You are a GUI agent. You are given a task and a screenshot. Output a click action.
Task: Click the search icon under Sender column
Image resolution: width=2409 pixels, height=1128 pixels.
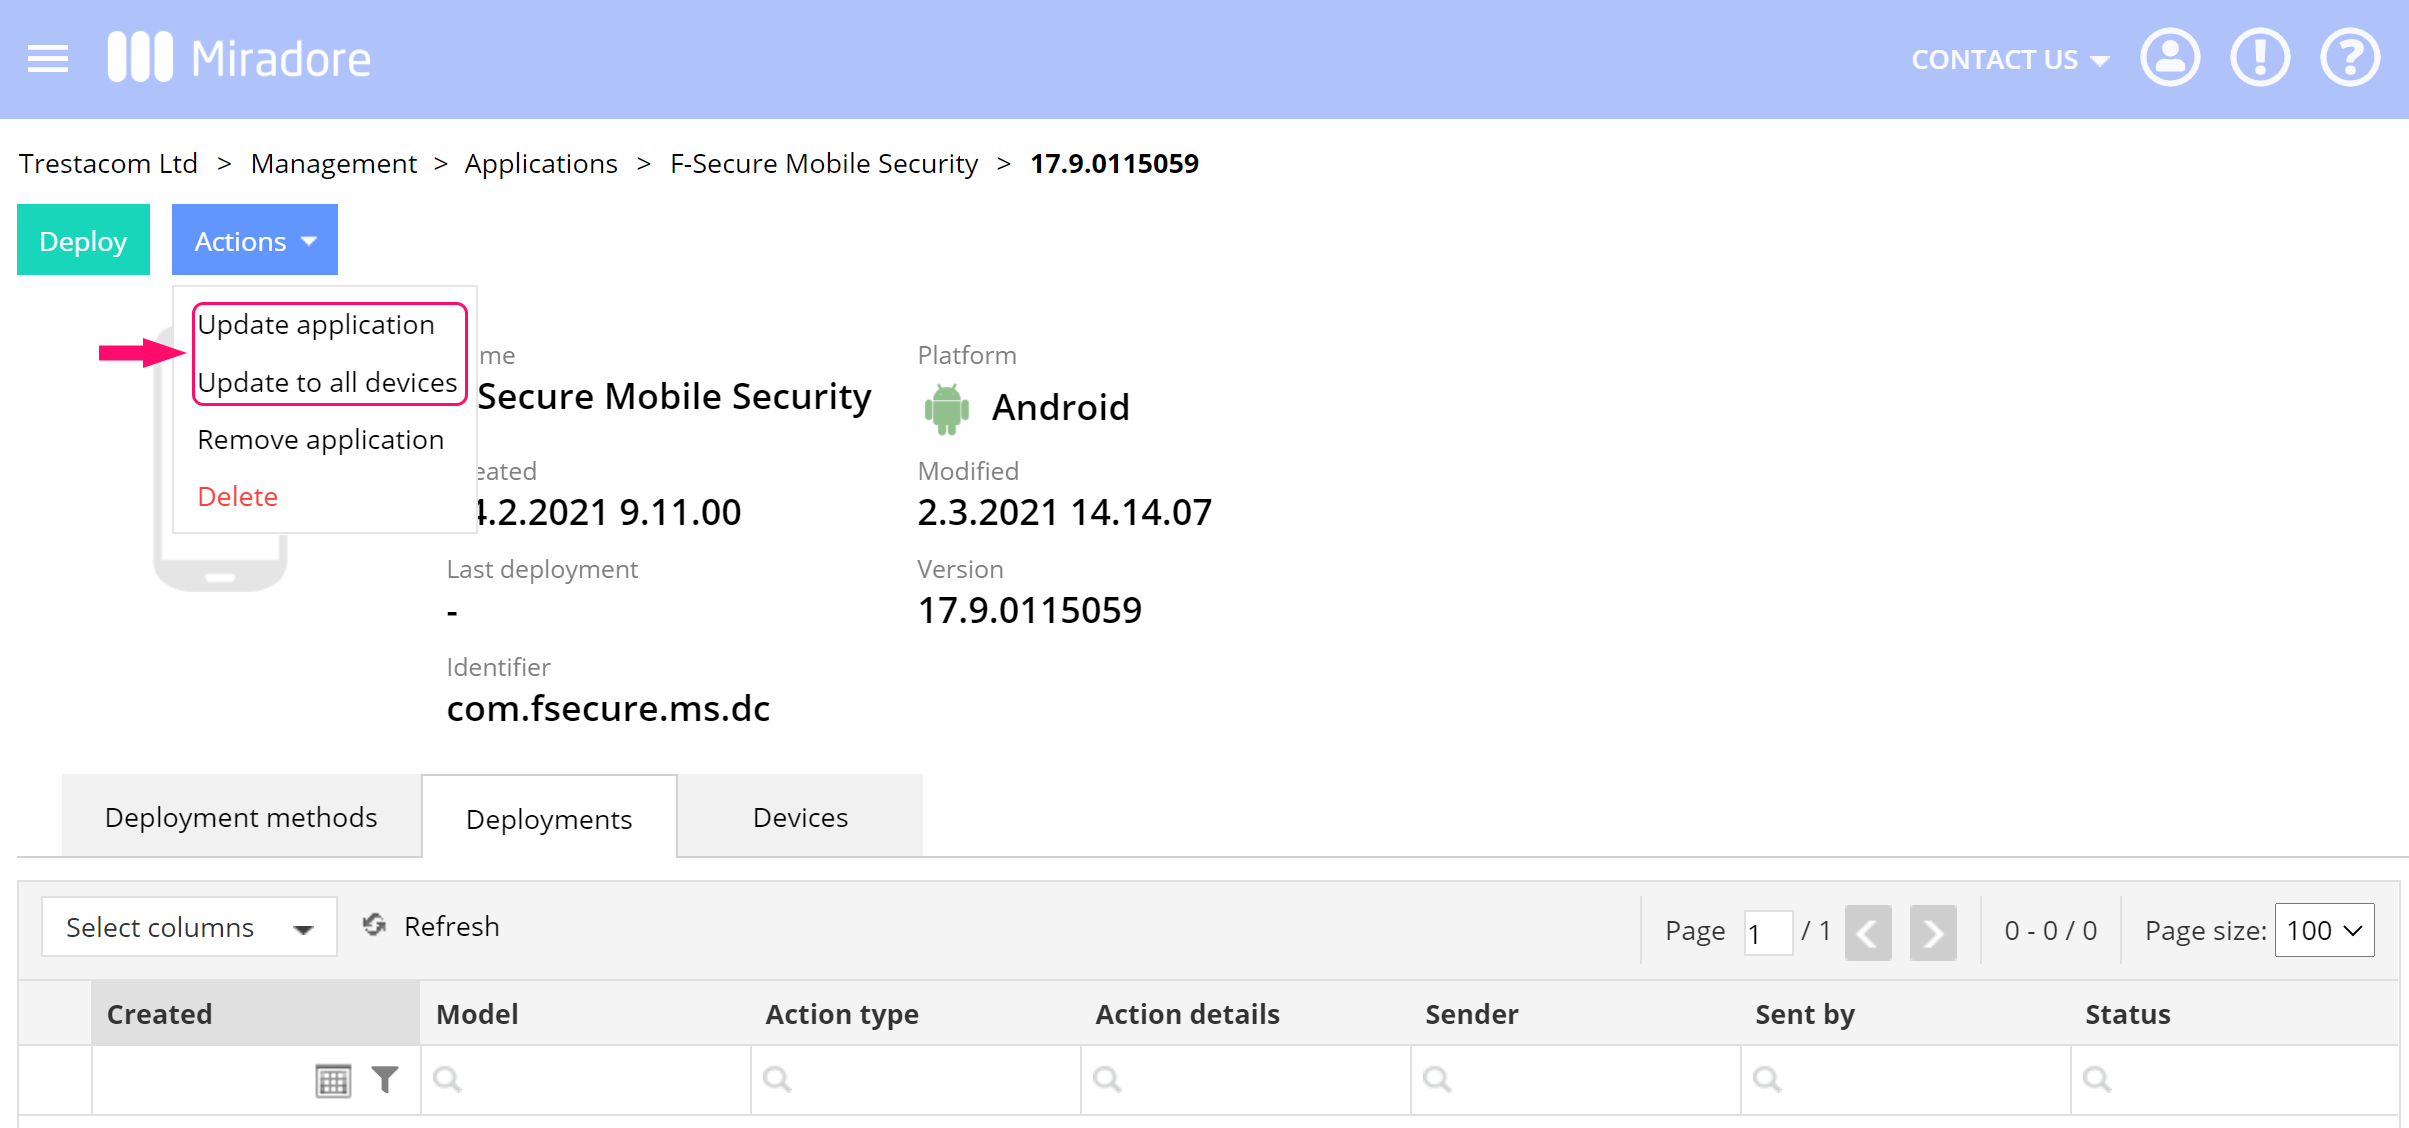click(1437, 1079)
